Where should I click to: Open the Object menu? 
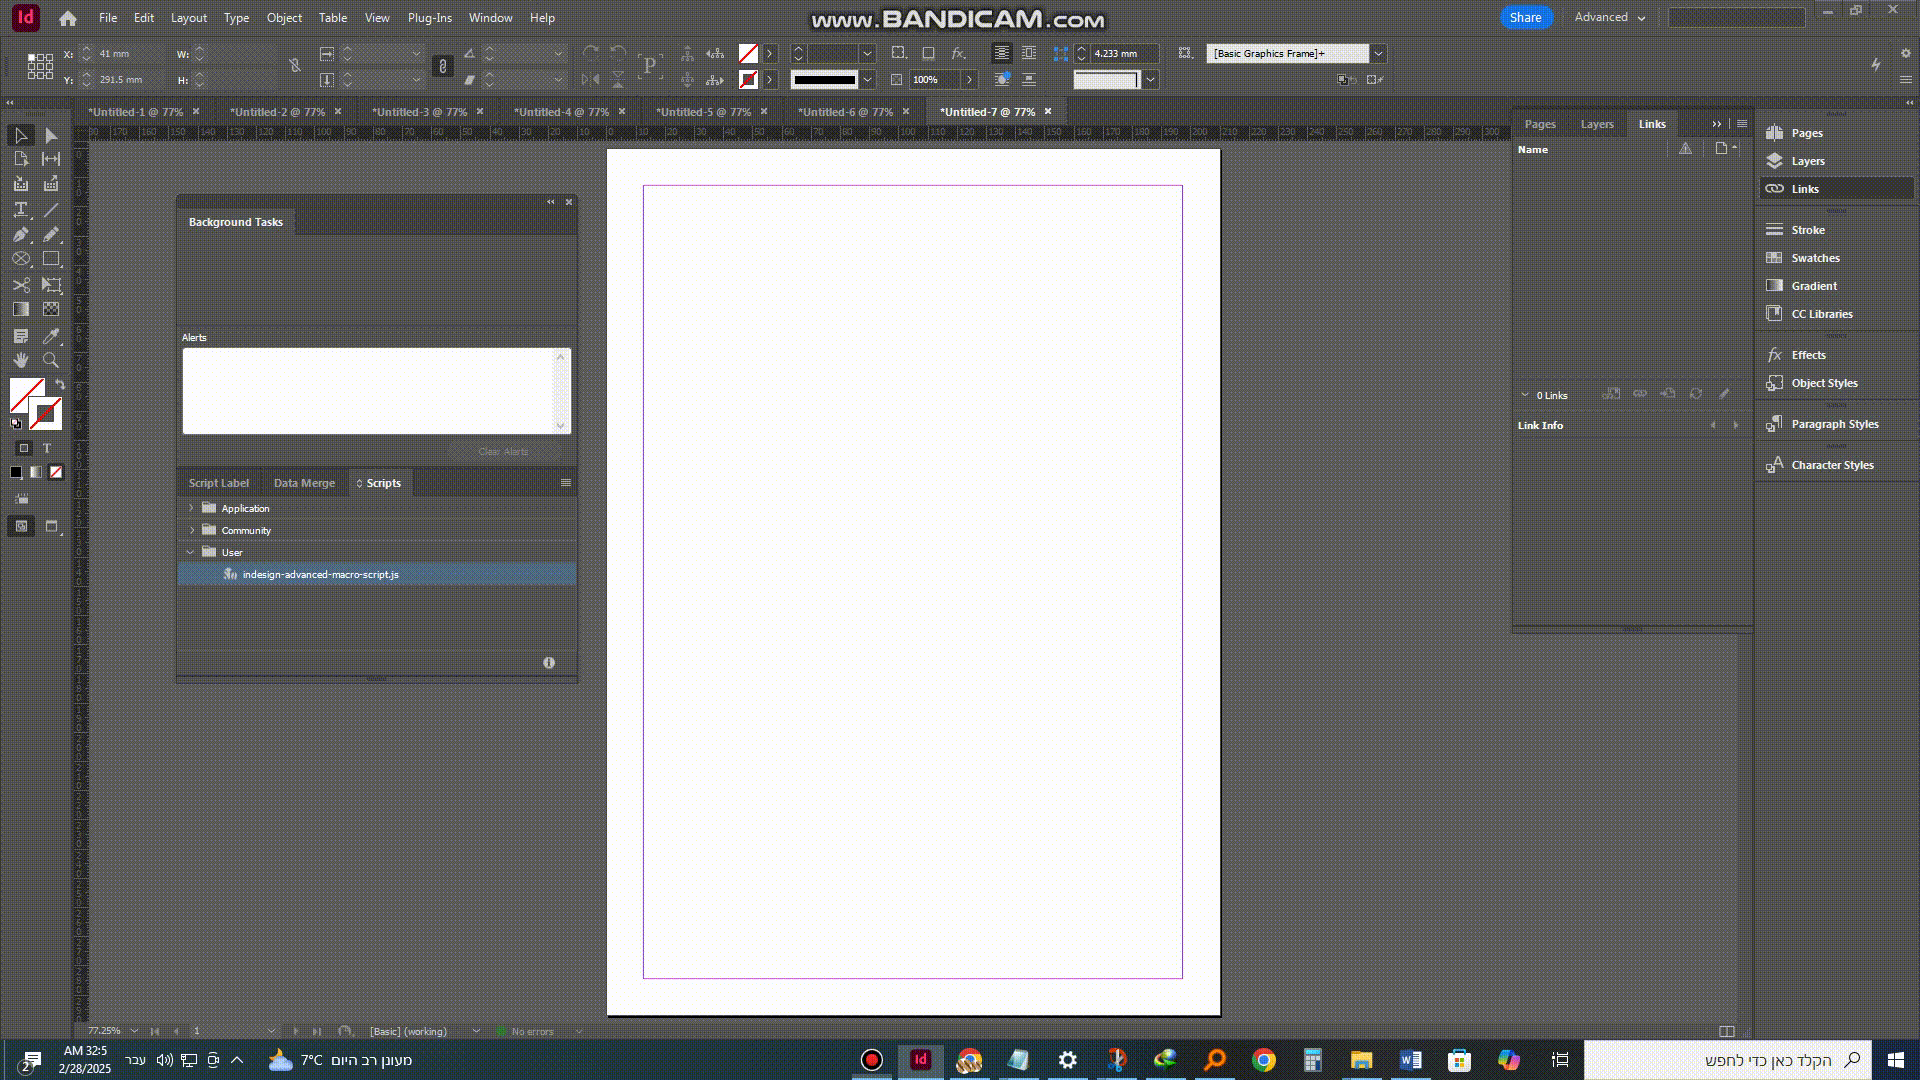click(x=283, y=18)
